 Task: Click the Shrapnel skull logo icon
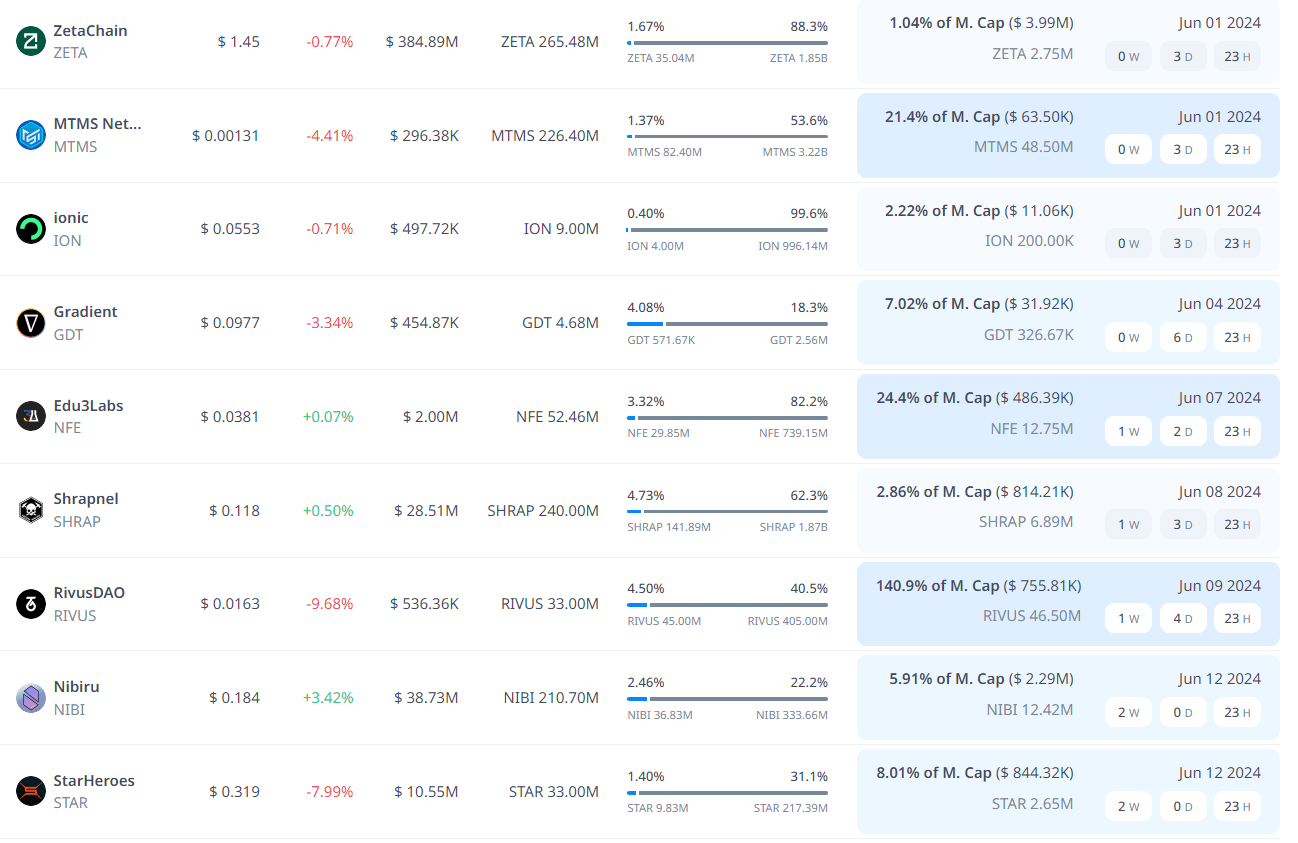31,510
